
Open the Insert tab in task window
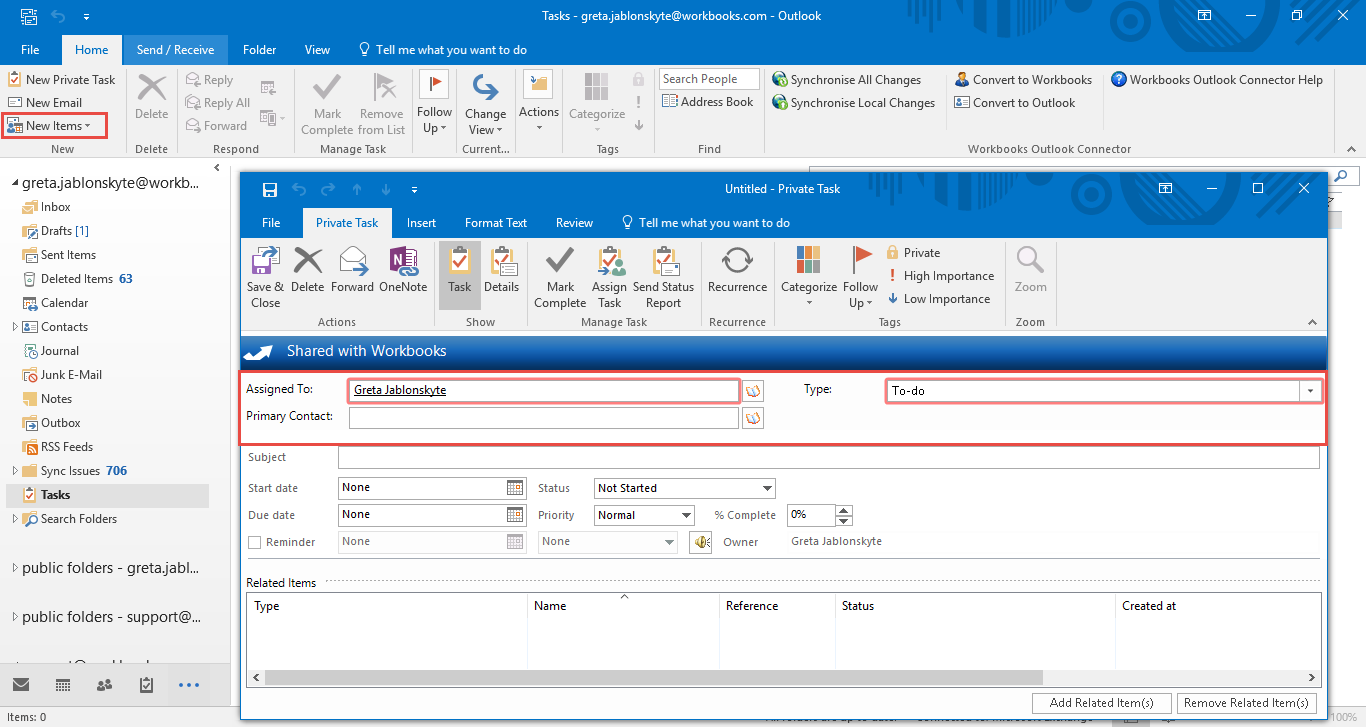click(421, 223)
